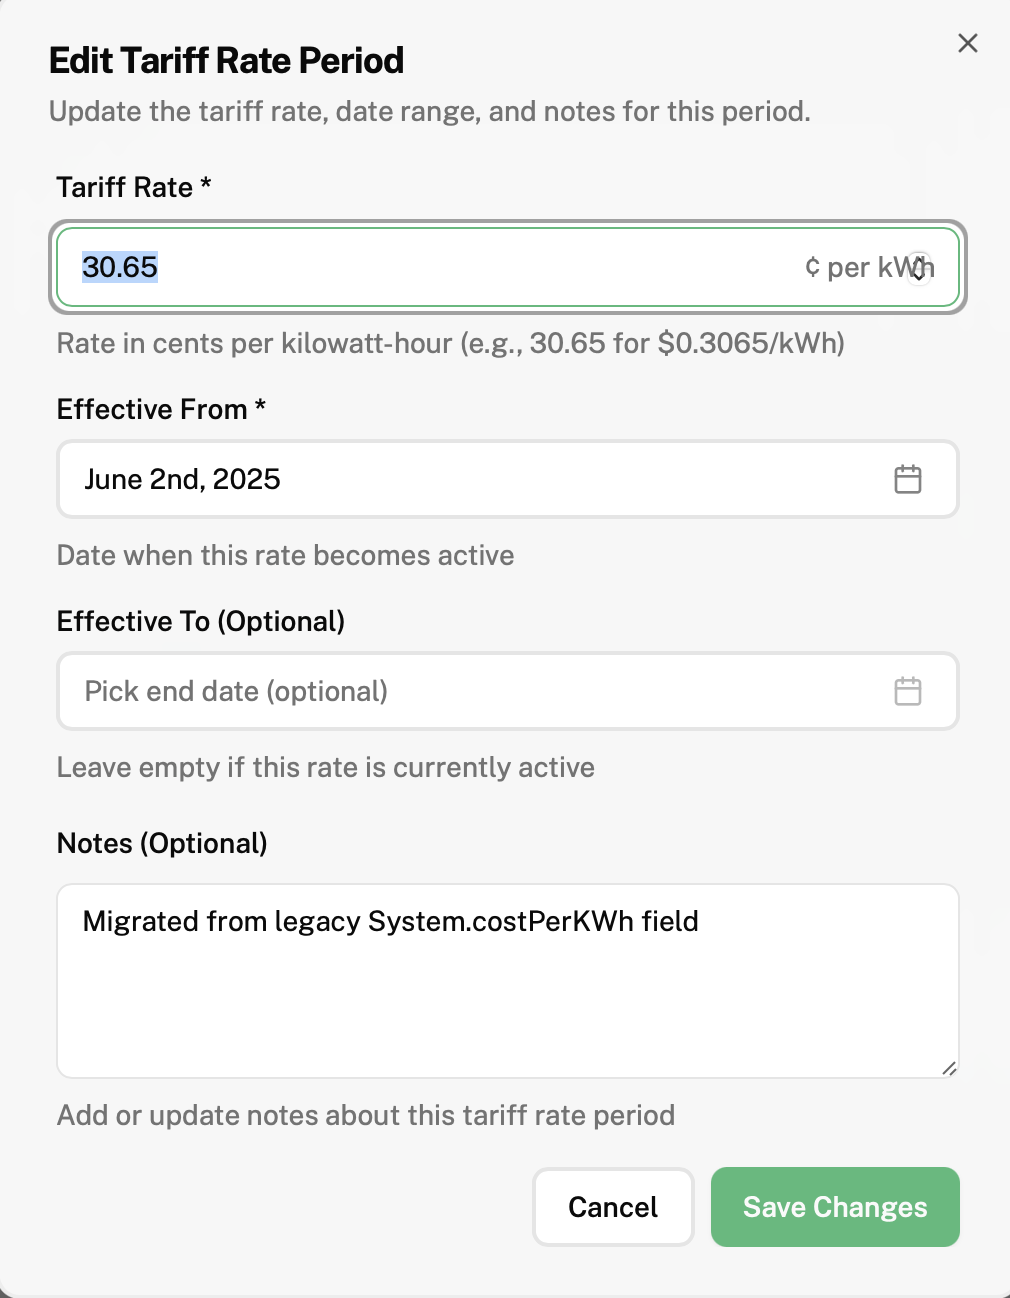Close the Edit Tariff Rate Period dialog
Image resolution: width=1010 pixels, height=1298 pixels.
[x=967, y=43]
